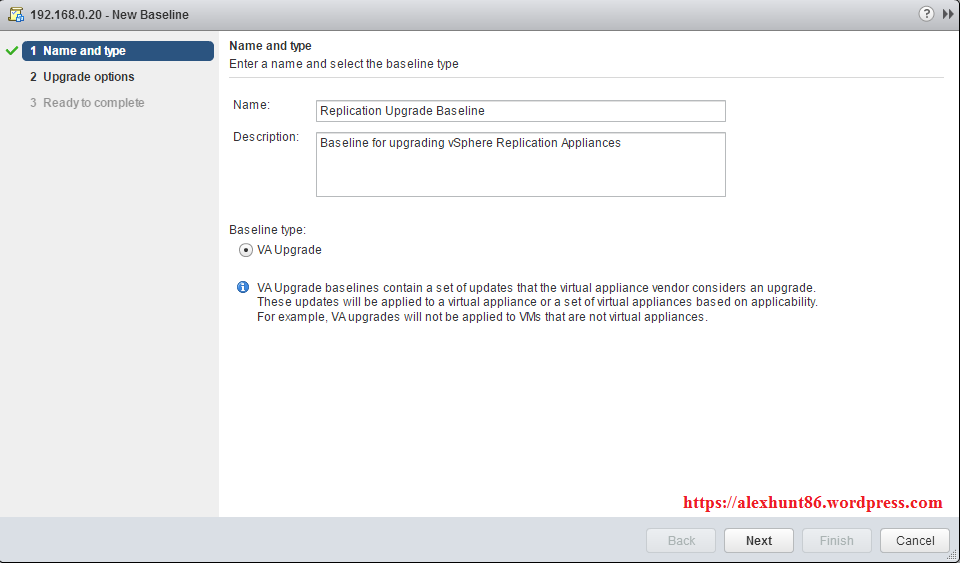Click the 'Baseline type:' label

tap(267, 230)
